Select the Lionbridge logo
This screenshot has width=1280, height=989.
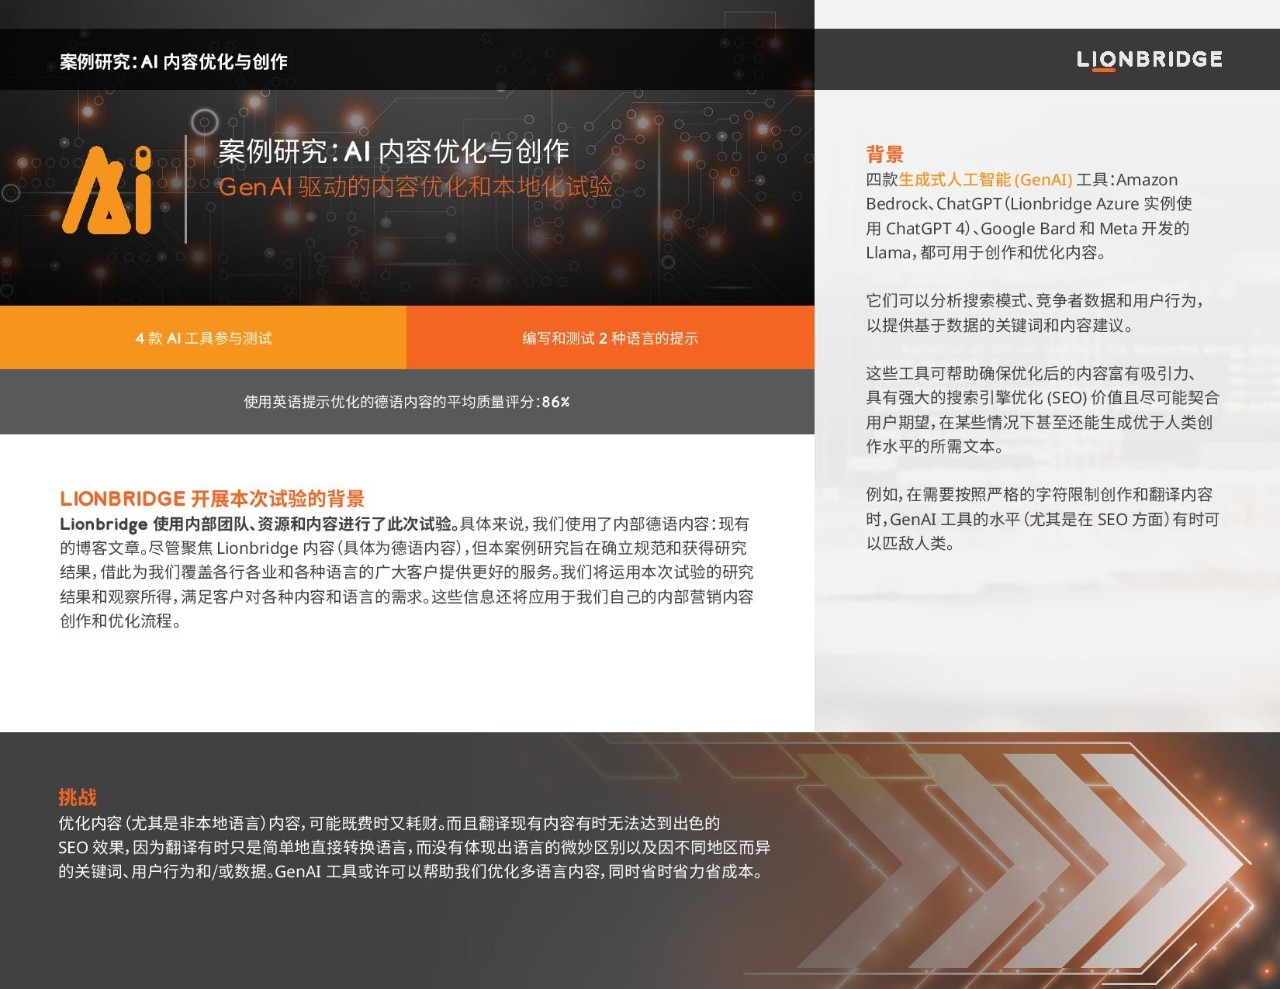[1148, 59]
